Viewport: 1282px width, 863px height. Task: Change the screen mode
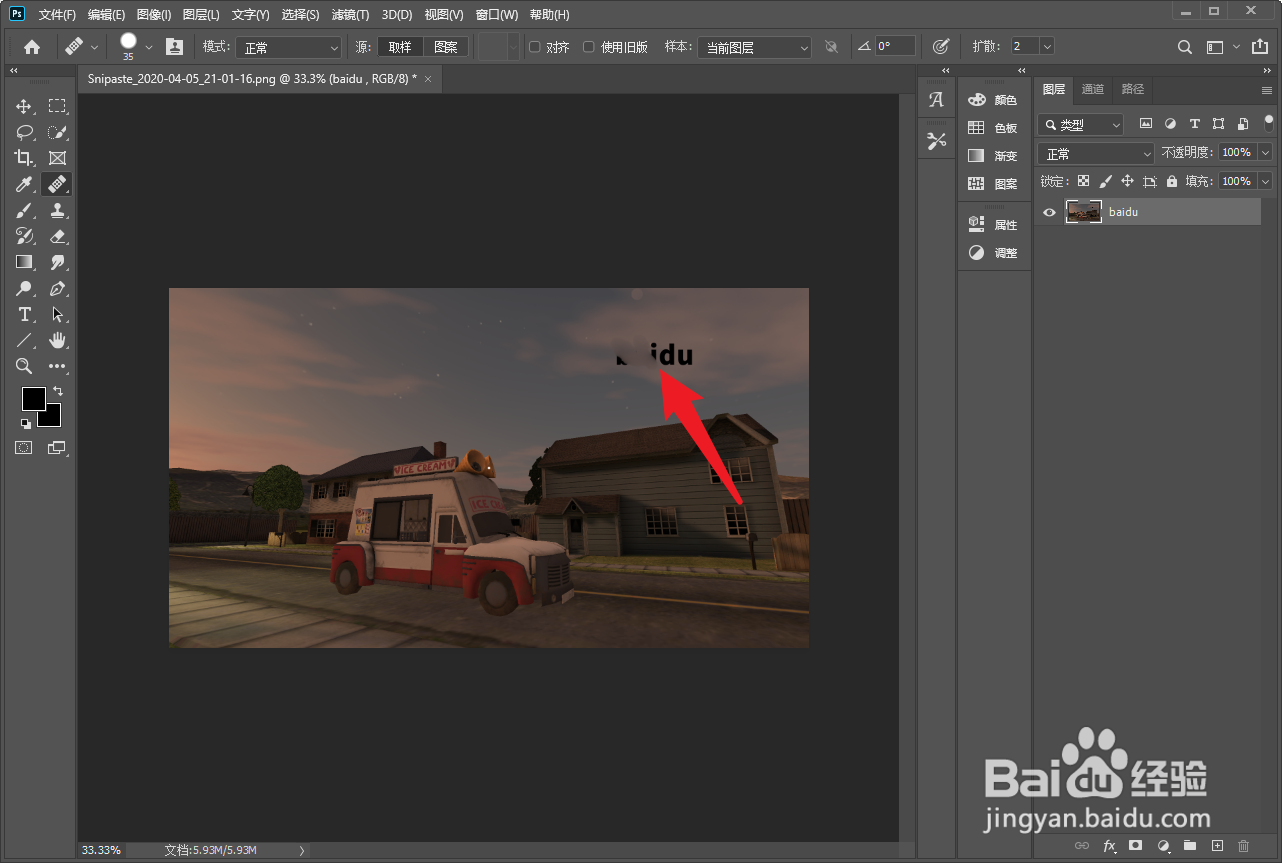(57, 448)
